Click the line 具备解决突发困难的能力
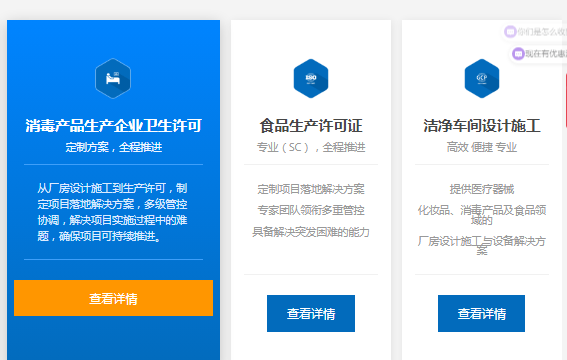 tap(311, 232)
